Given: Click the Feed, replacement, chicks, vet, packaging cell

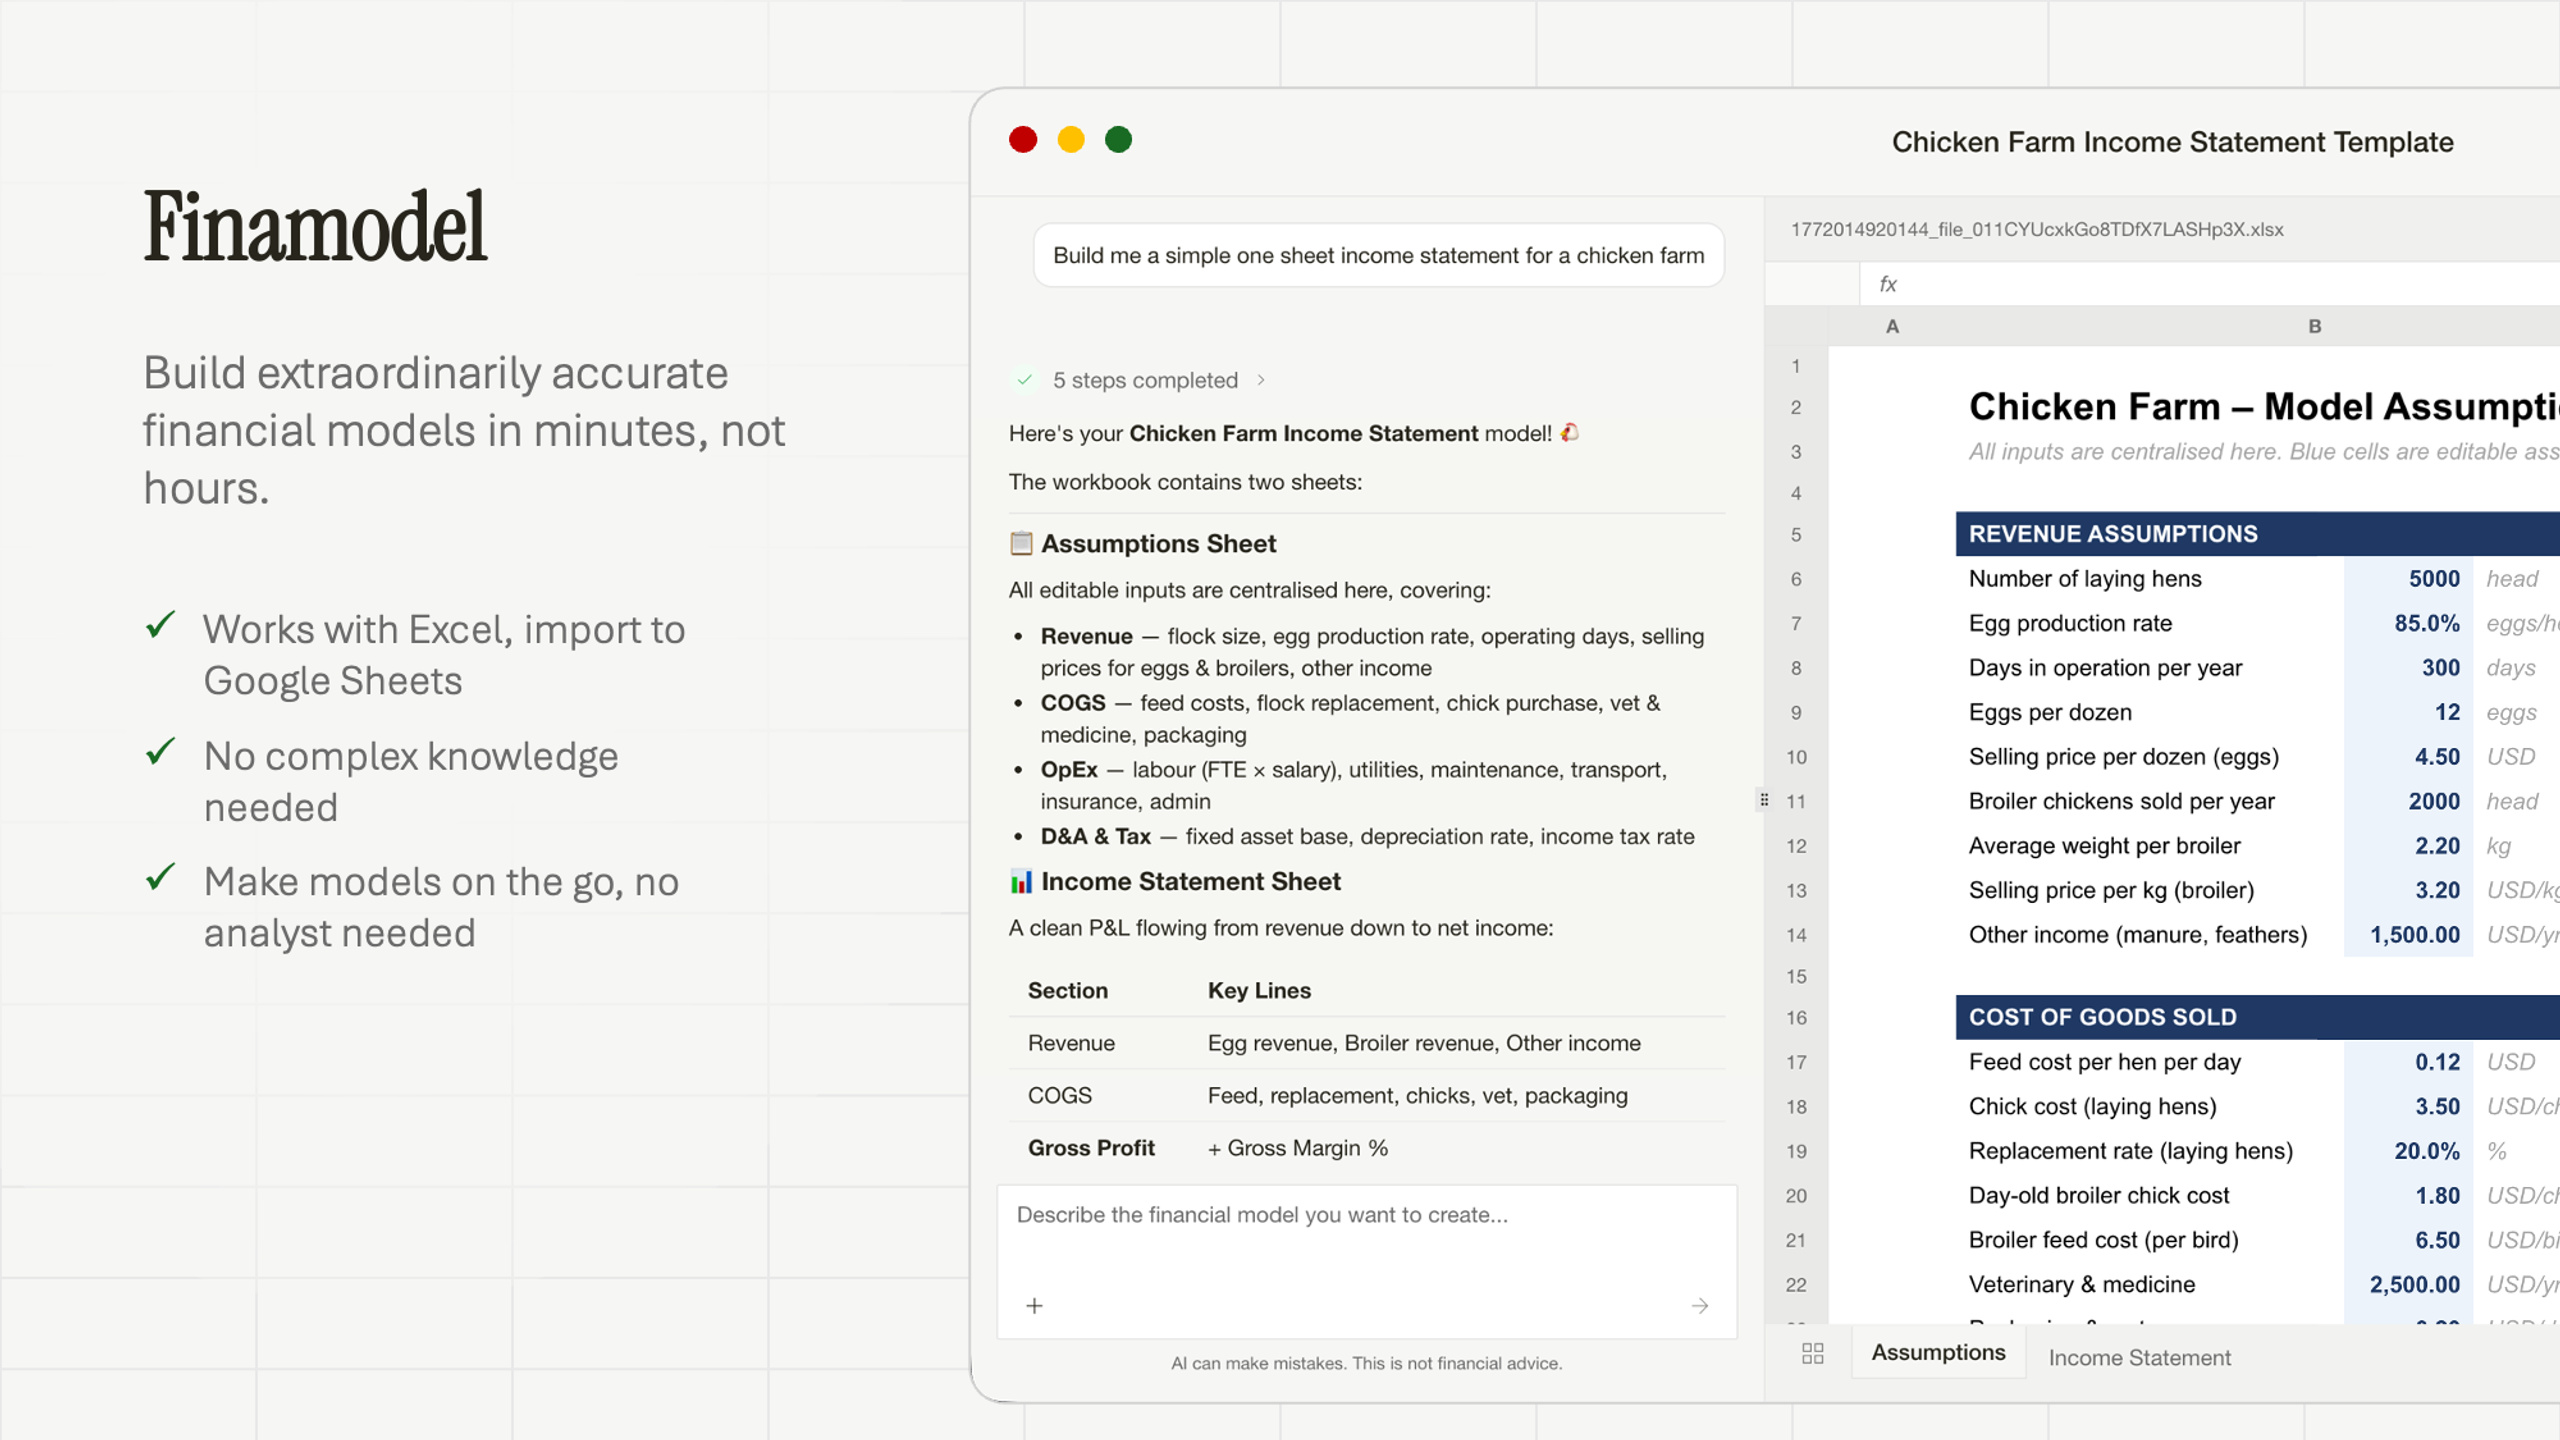Looking at the screenshot, I should tap(1417, 1096).
